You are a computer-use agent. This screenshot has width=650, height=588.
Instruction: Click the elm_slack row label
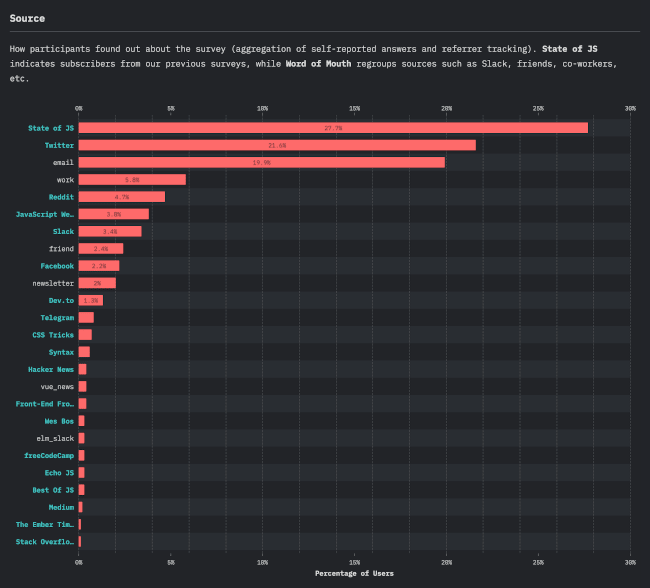[55, 438]
